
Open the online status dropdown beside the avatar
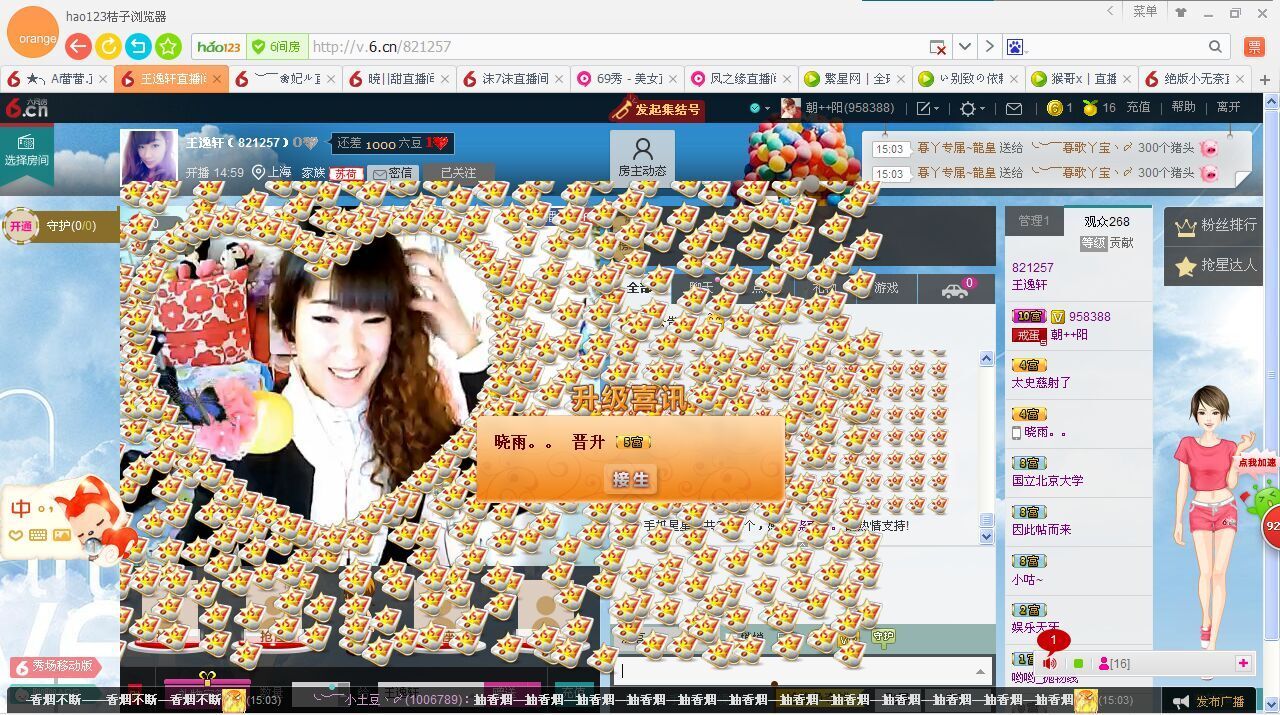coord(760,108)
